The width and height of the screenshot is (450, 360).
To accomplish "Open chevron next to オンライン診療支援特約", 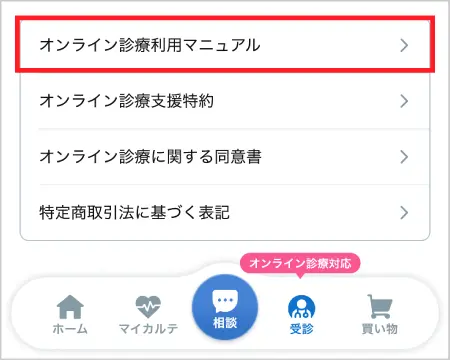I will pos(404,101).
